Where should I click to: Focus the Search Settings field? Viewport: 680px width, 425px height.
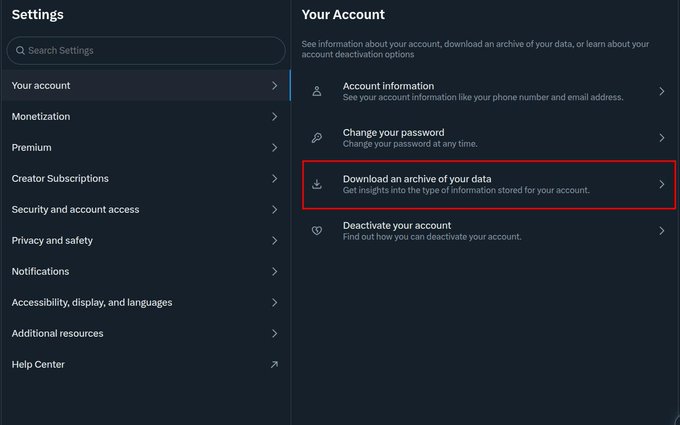coord(146,50)
